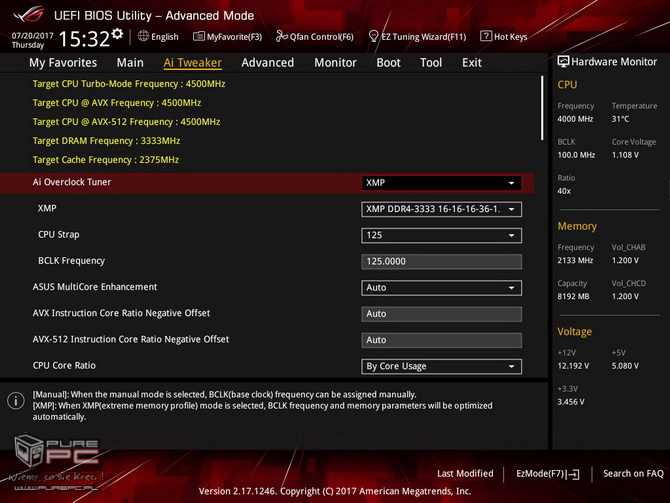
Task: Click the 2133 MHz memory frequency value
Action: [x=575, y=260]
